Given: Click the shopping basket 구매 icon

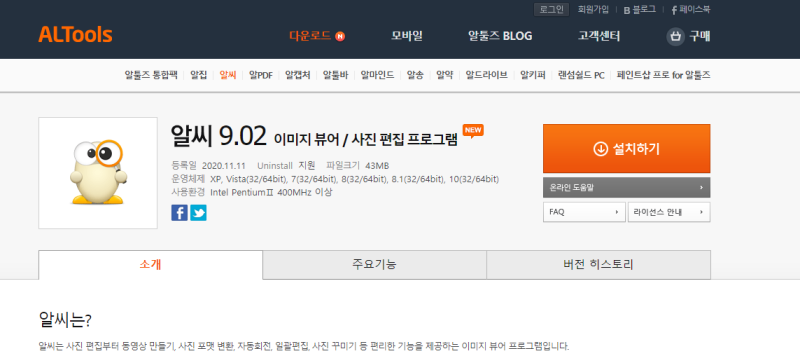Looking at the screenshot, I should pyautogui.click(x=675, y=36).
